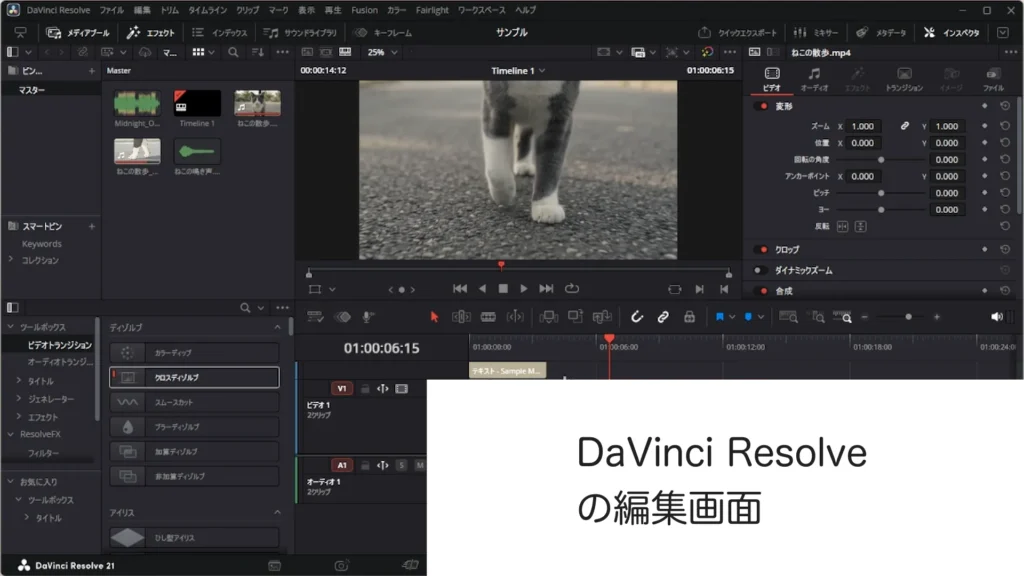Toggle the 合成 section enable switch
Screen dimensions: 1024x576
coord(761,291)
